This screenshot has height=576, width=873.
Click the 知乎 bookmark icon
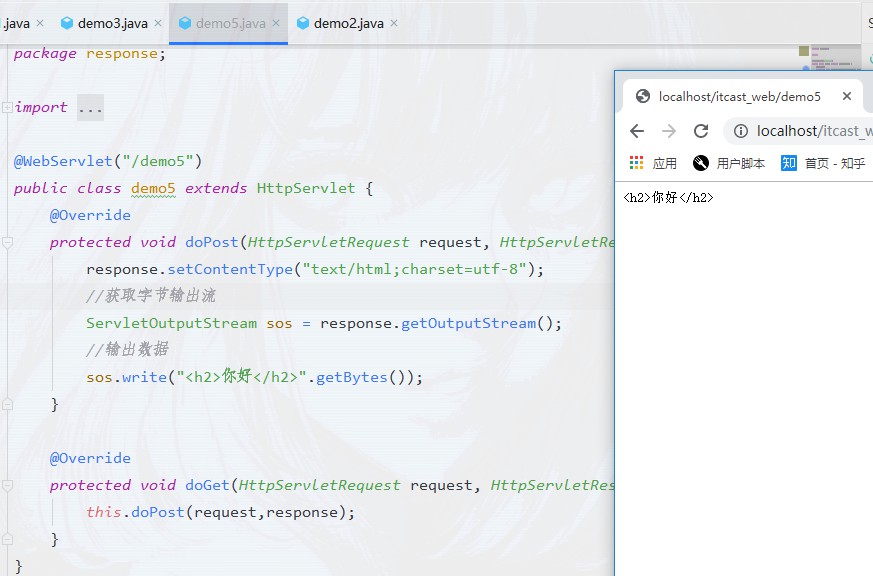click(x=788, y=163)
